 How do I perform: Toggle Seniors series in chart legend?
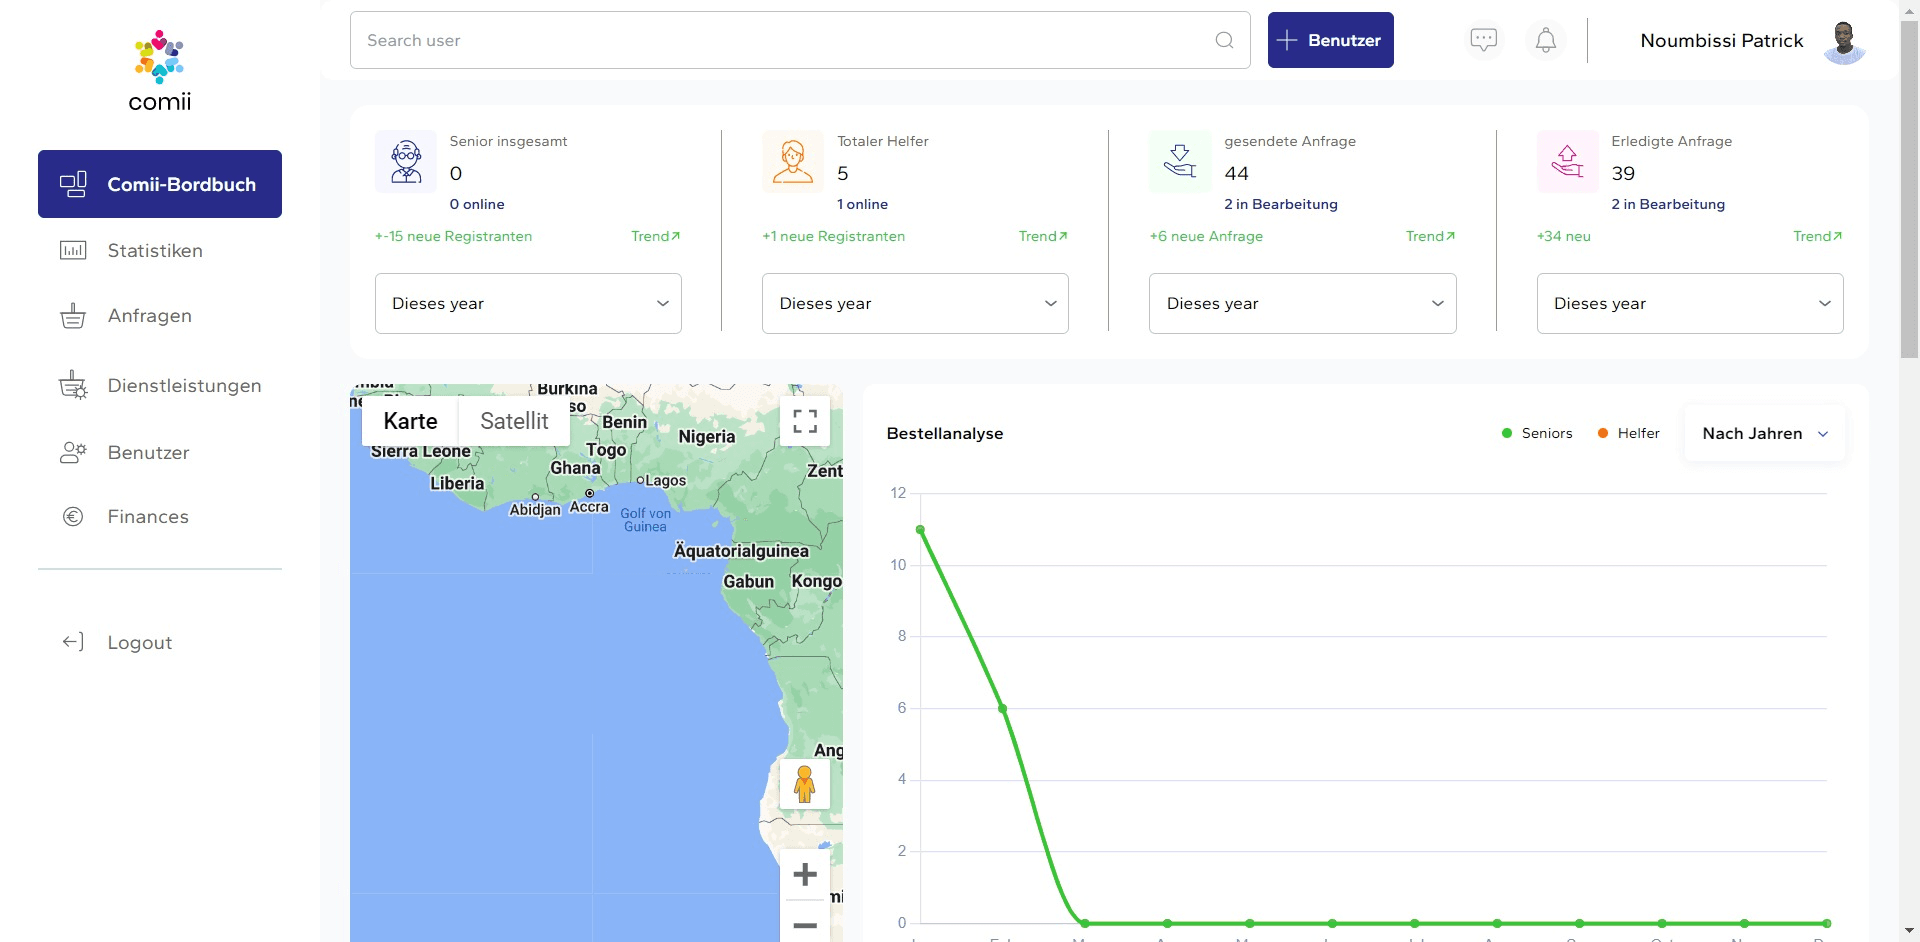click(1537, 433)
